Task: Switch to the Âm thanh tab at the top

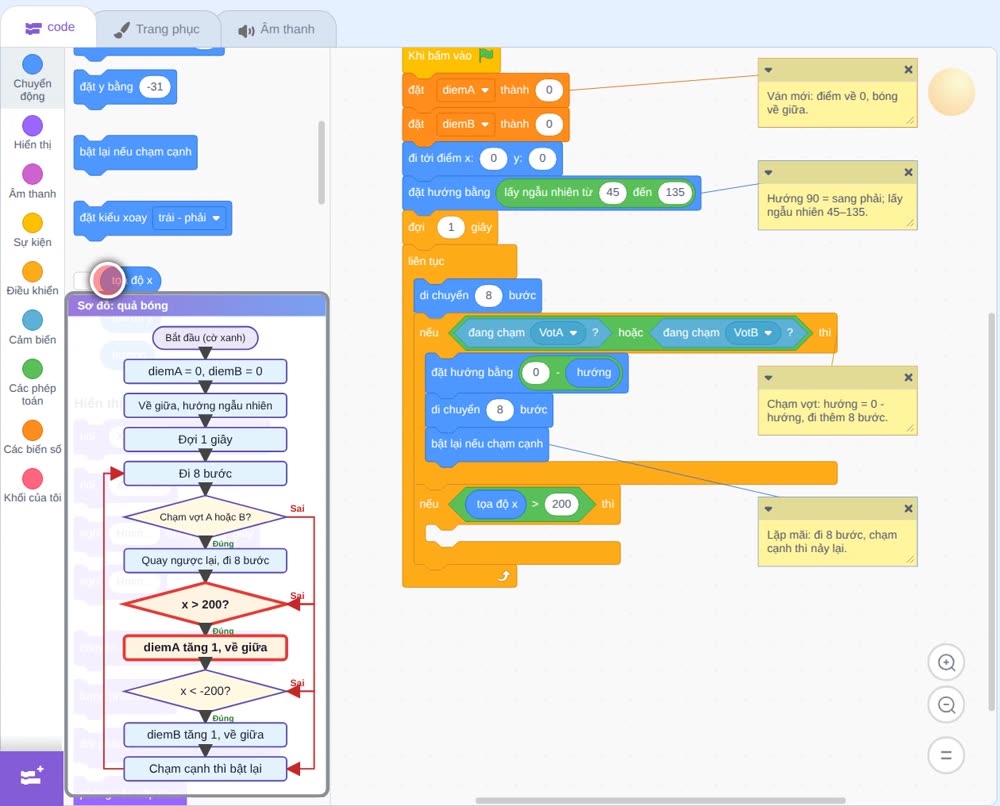Action: coord(277,29)
